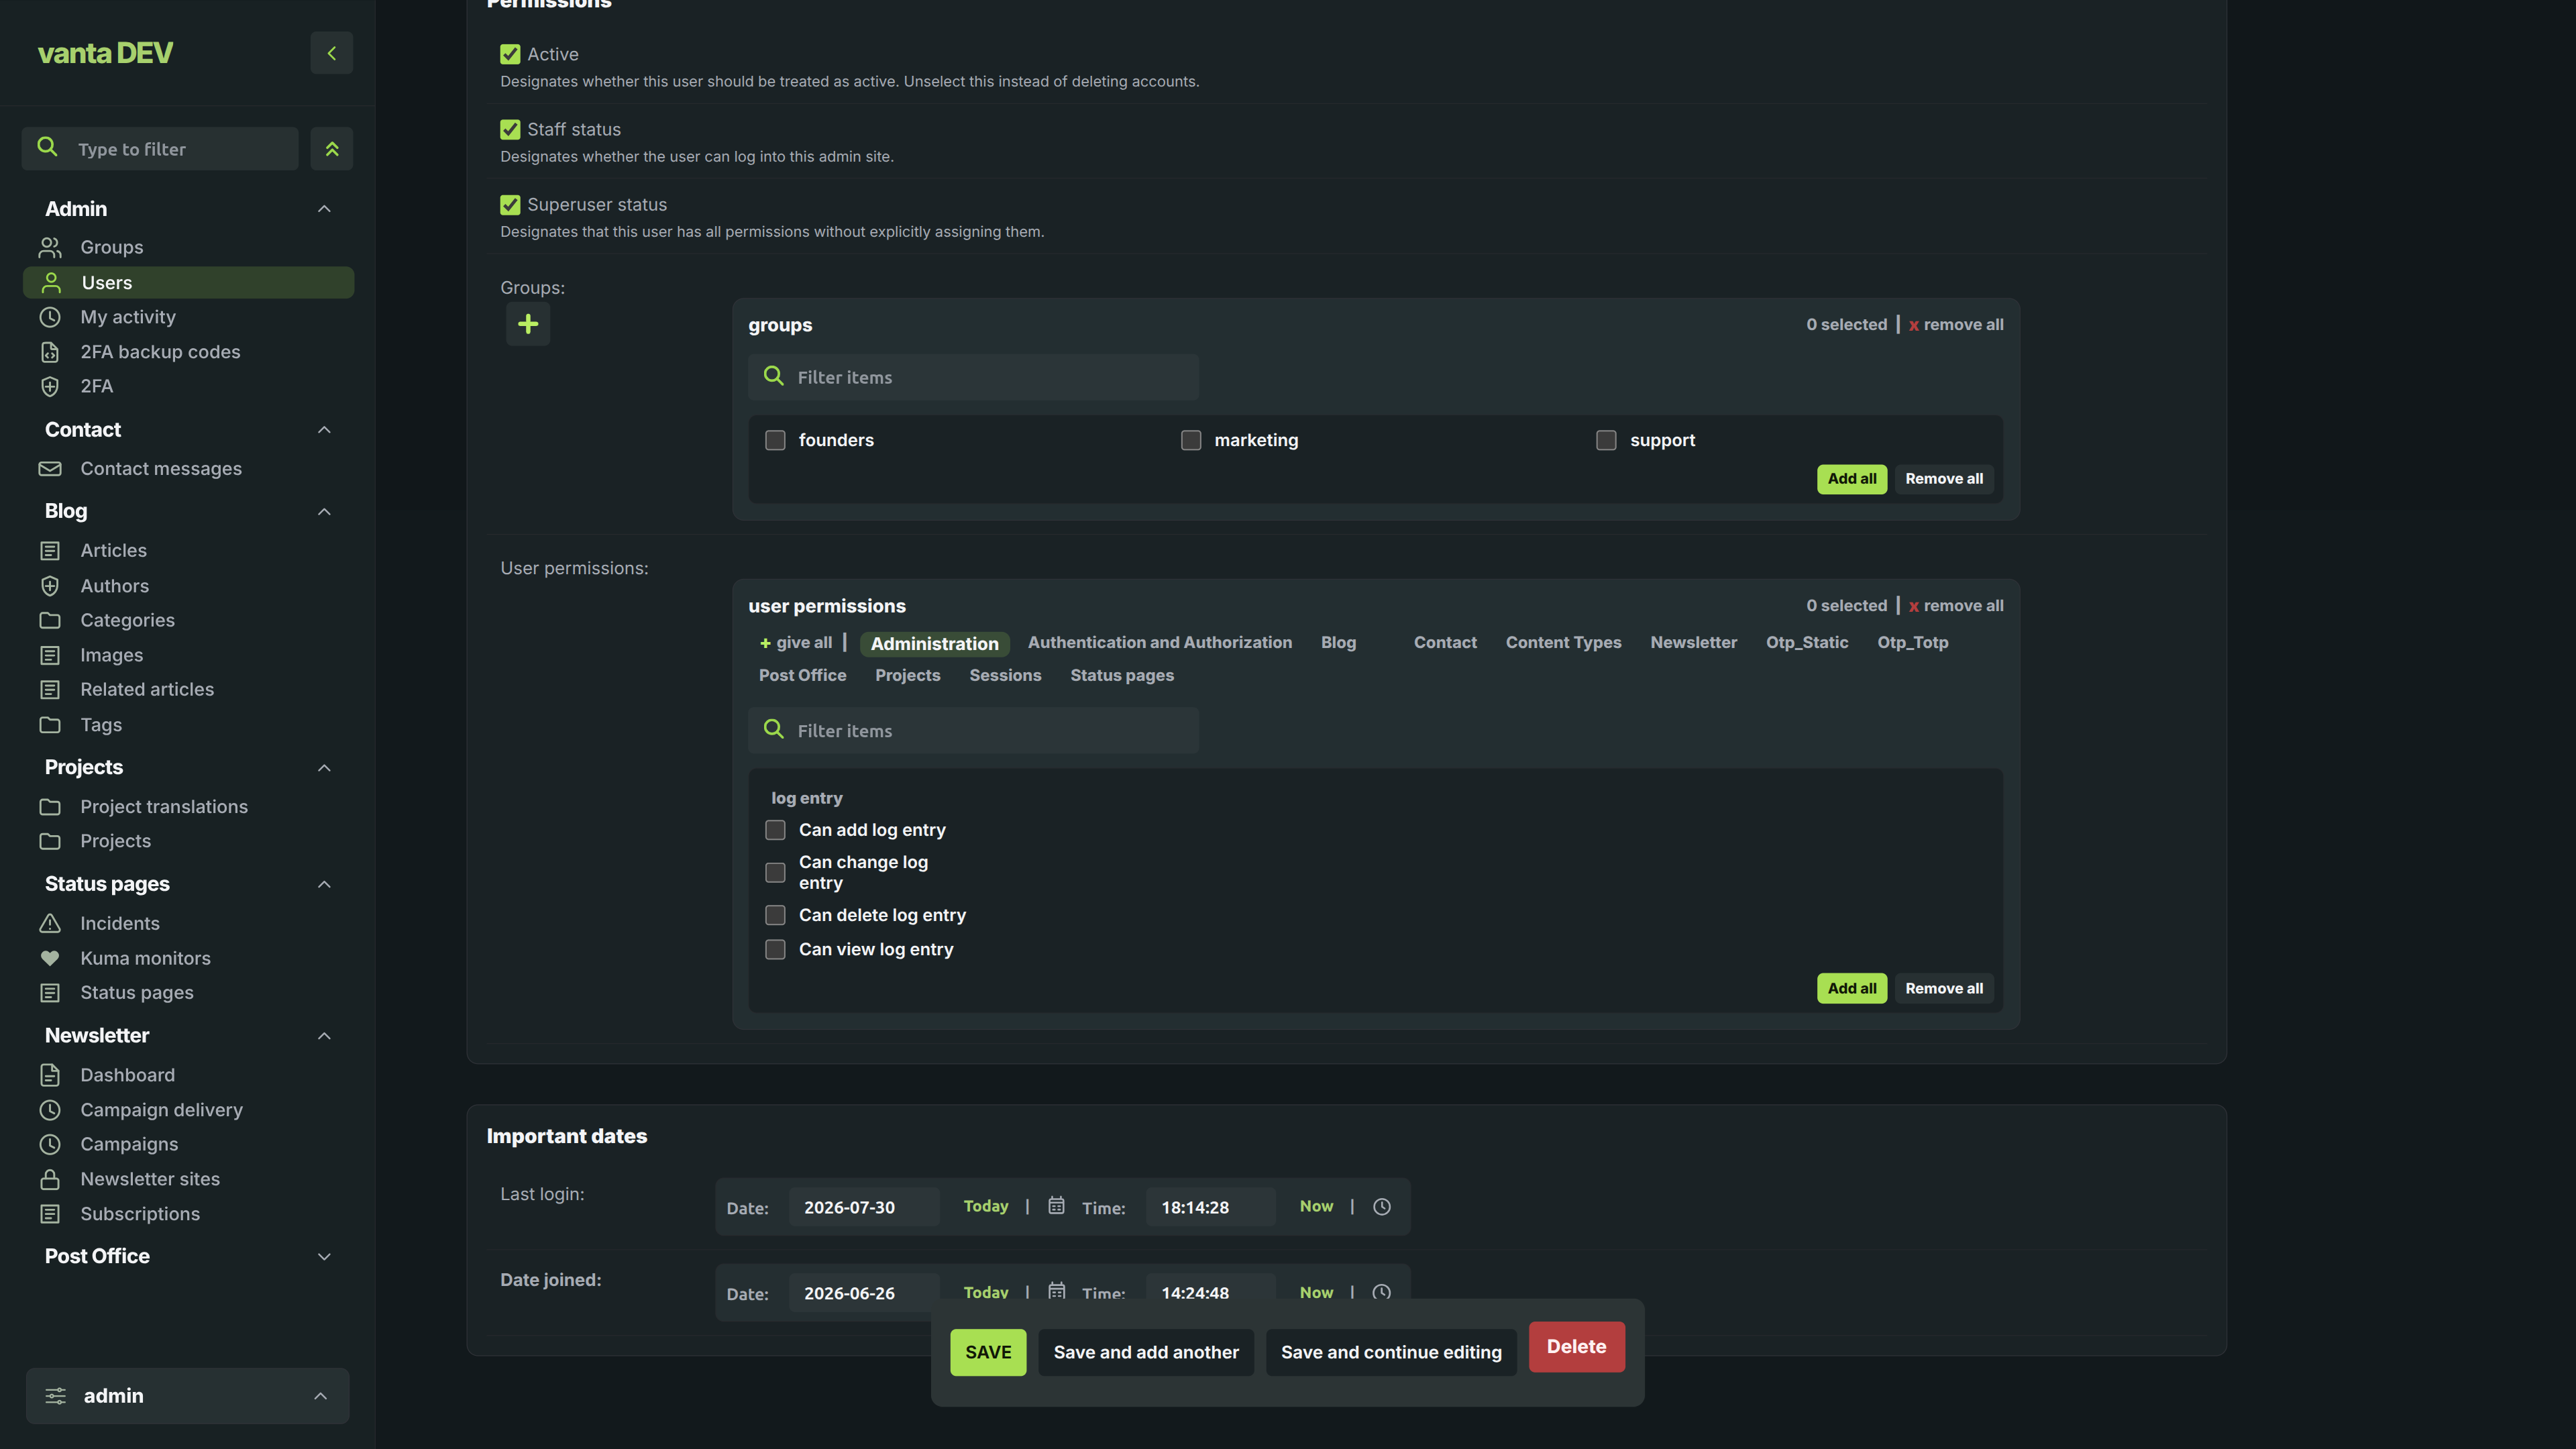Check Can delete log entry permission

775,915
